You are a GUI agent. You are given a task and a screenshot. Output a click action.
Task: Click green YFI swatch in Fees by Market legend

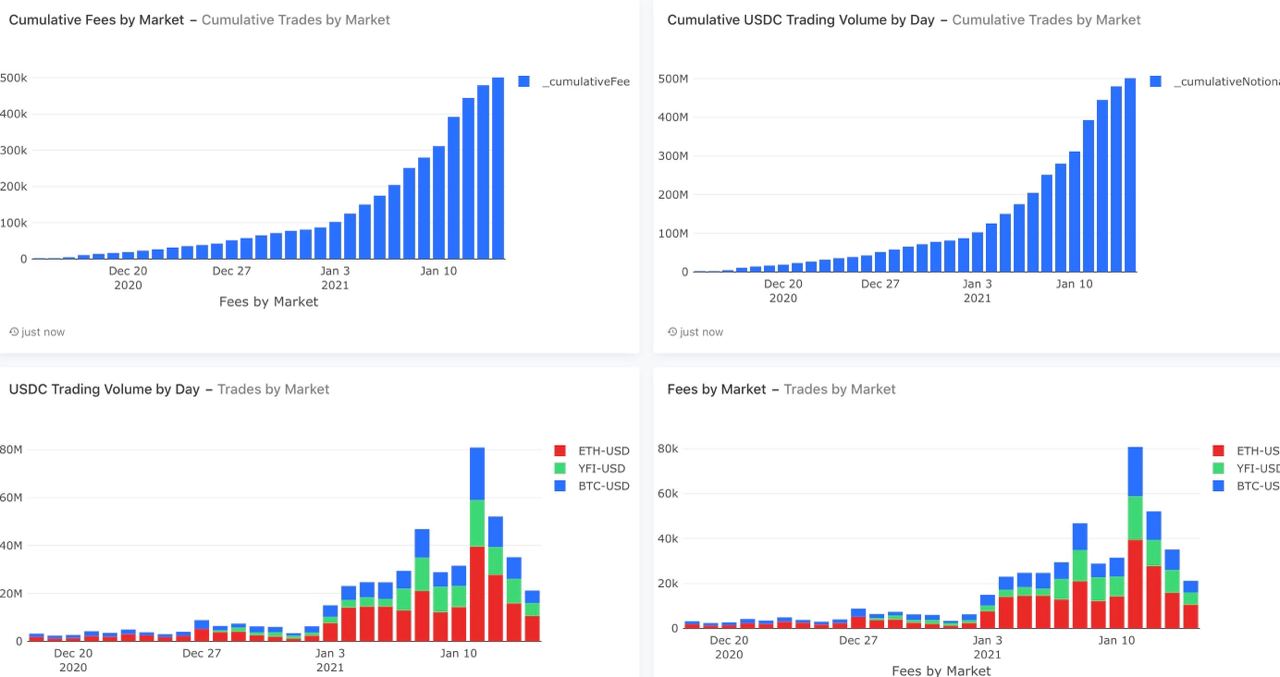coord(1218,468)
